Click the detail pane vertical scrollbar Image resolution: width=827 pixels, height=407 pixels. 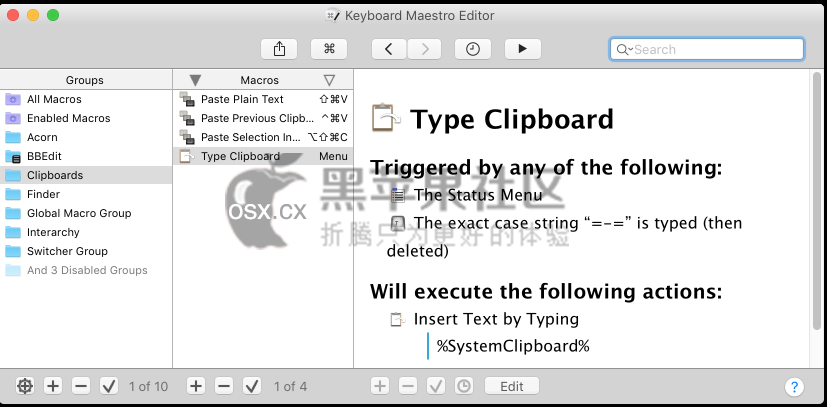(x=816, y=200)
